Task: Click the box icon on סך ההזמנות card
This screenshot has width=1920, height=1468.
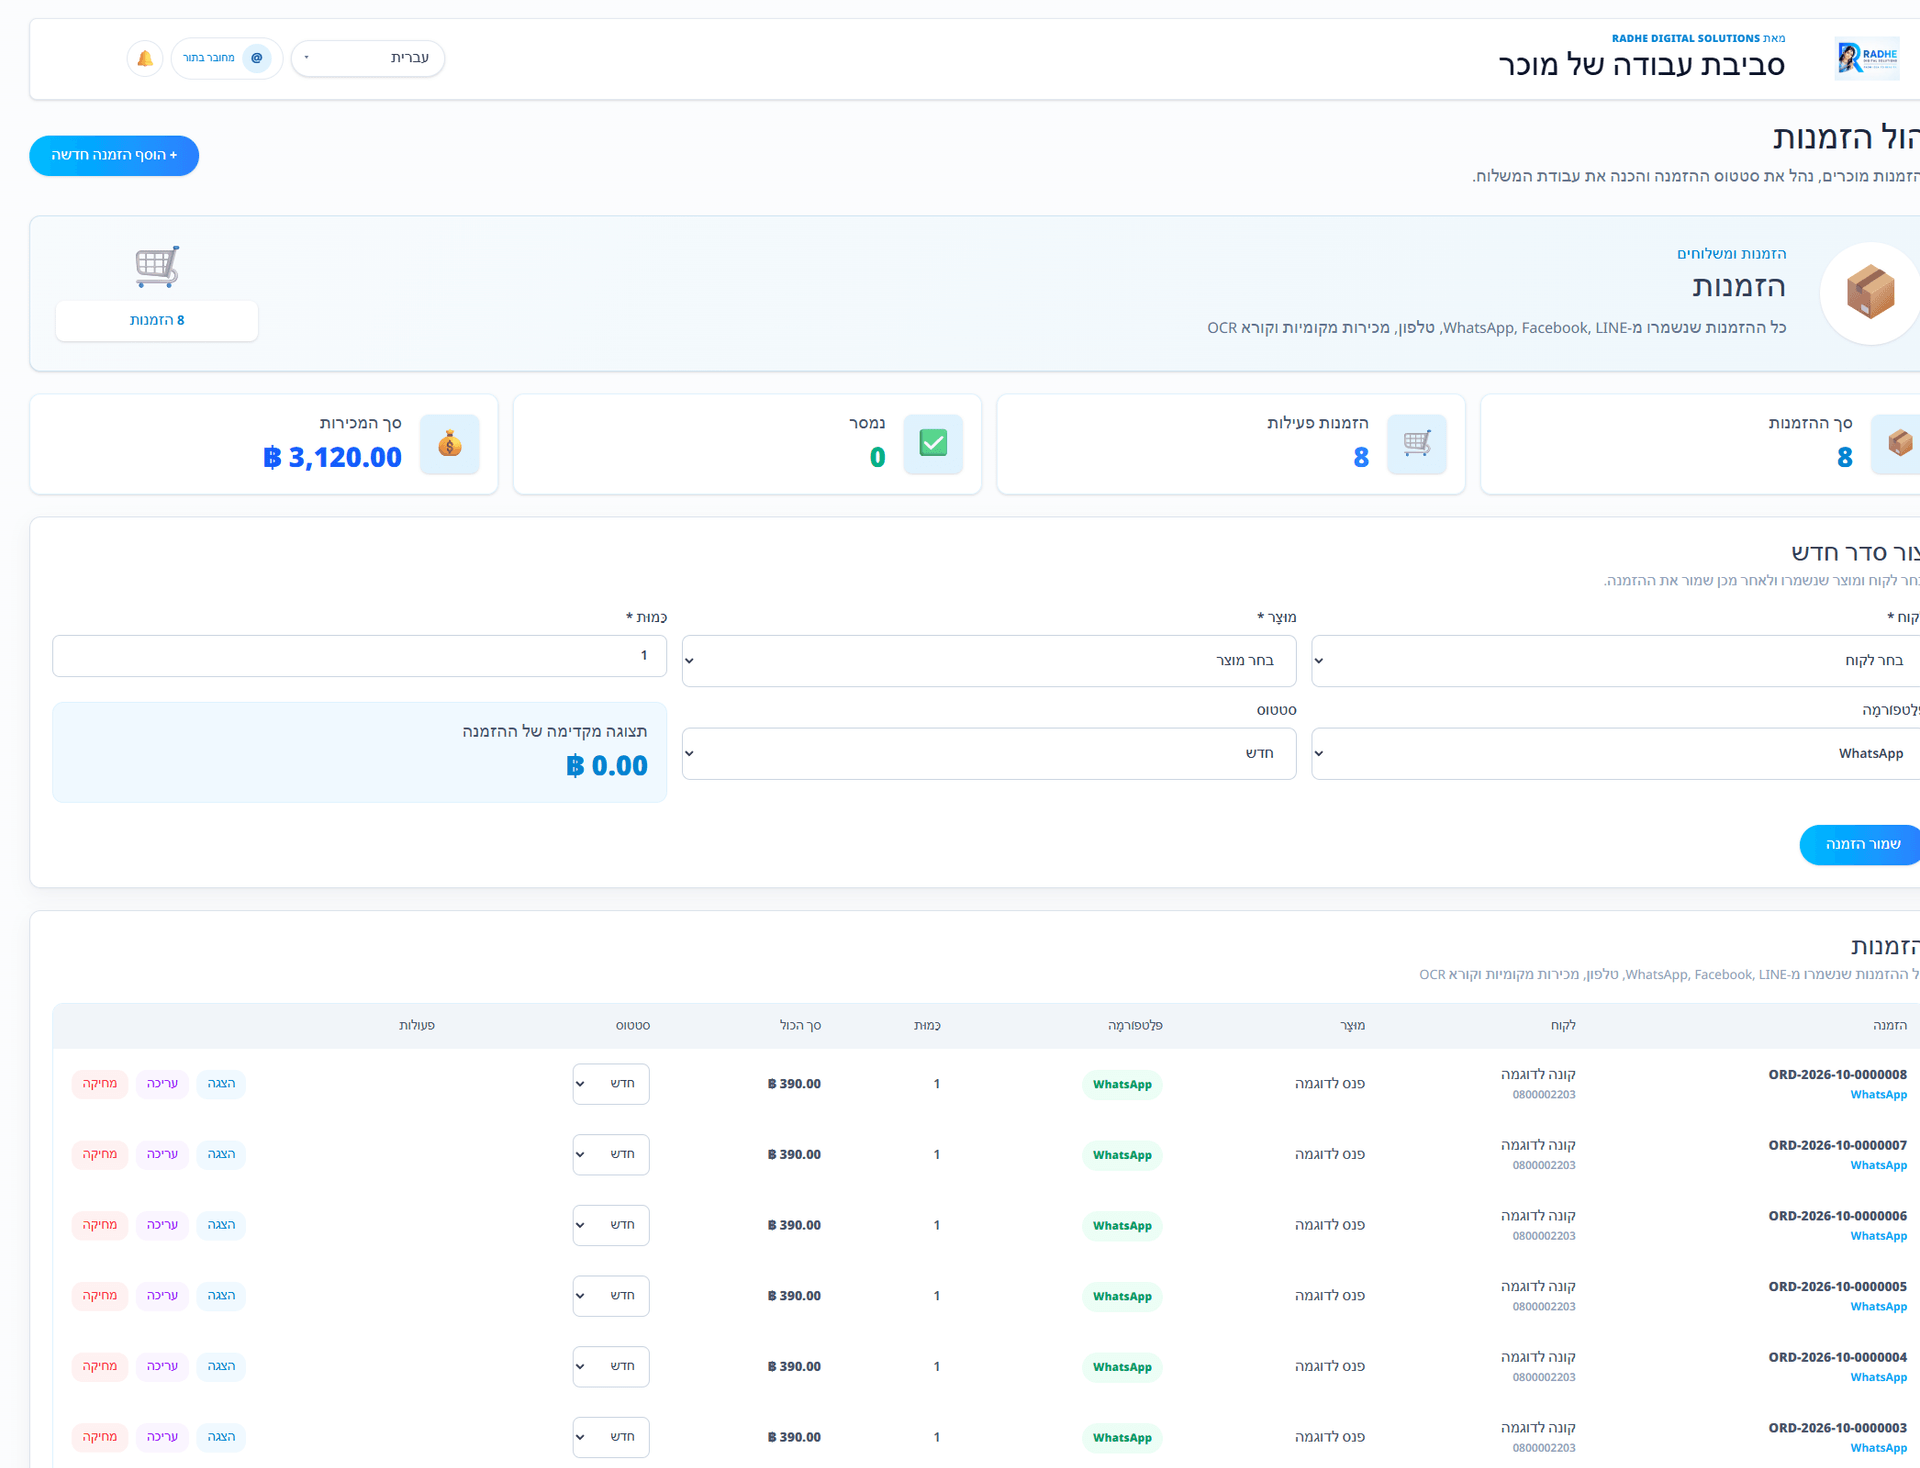Action: pos(1896,444)
